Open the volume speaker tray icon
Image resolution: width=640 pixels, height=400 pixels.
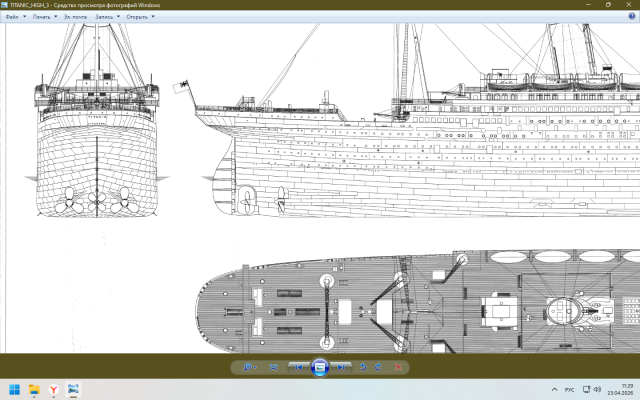tap(598, 389)
